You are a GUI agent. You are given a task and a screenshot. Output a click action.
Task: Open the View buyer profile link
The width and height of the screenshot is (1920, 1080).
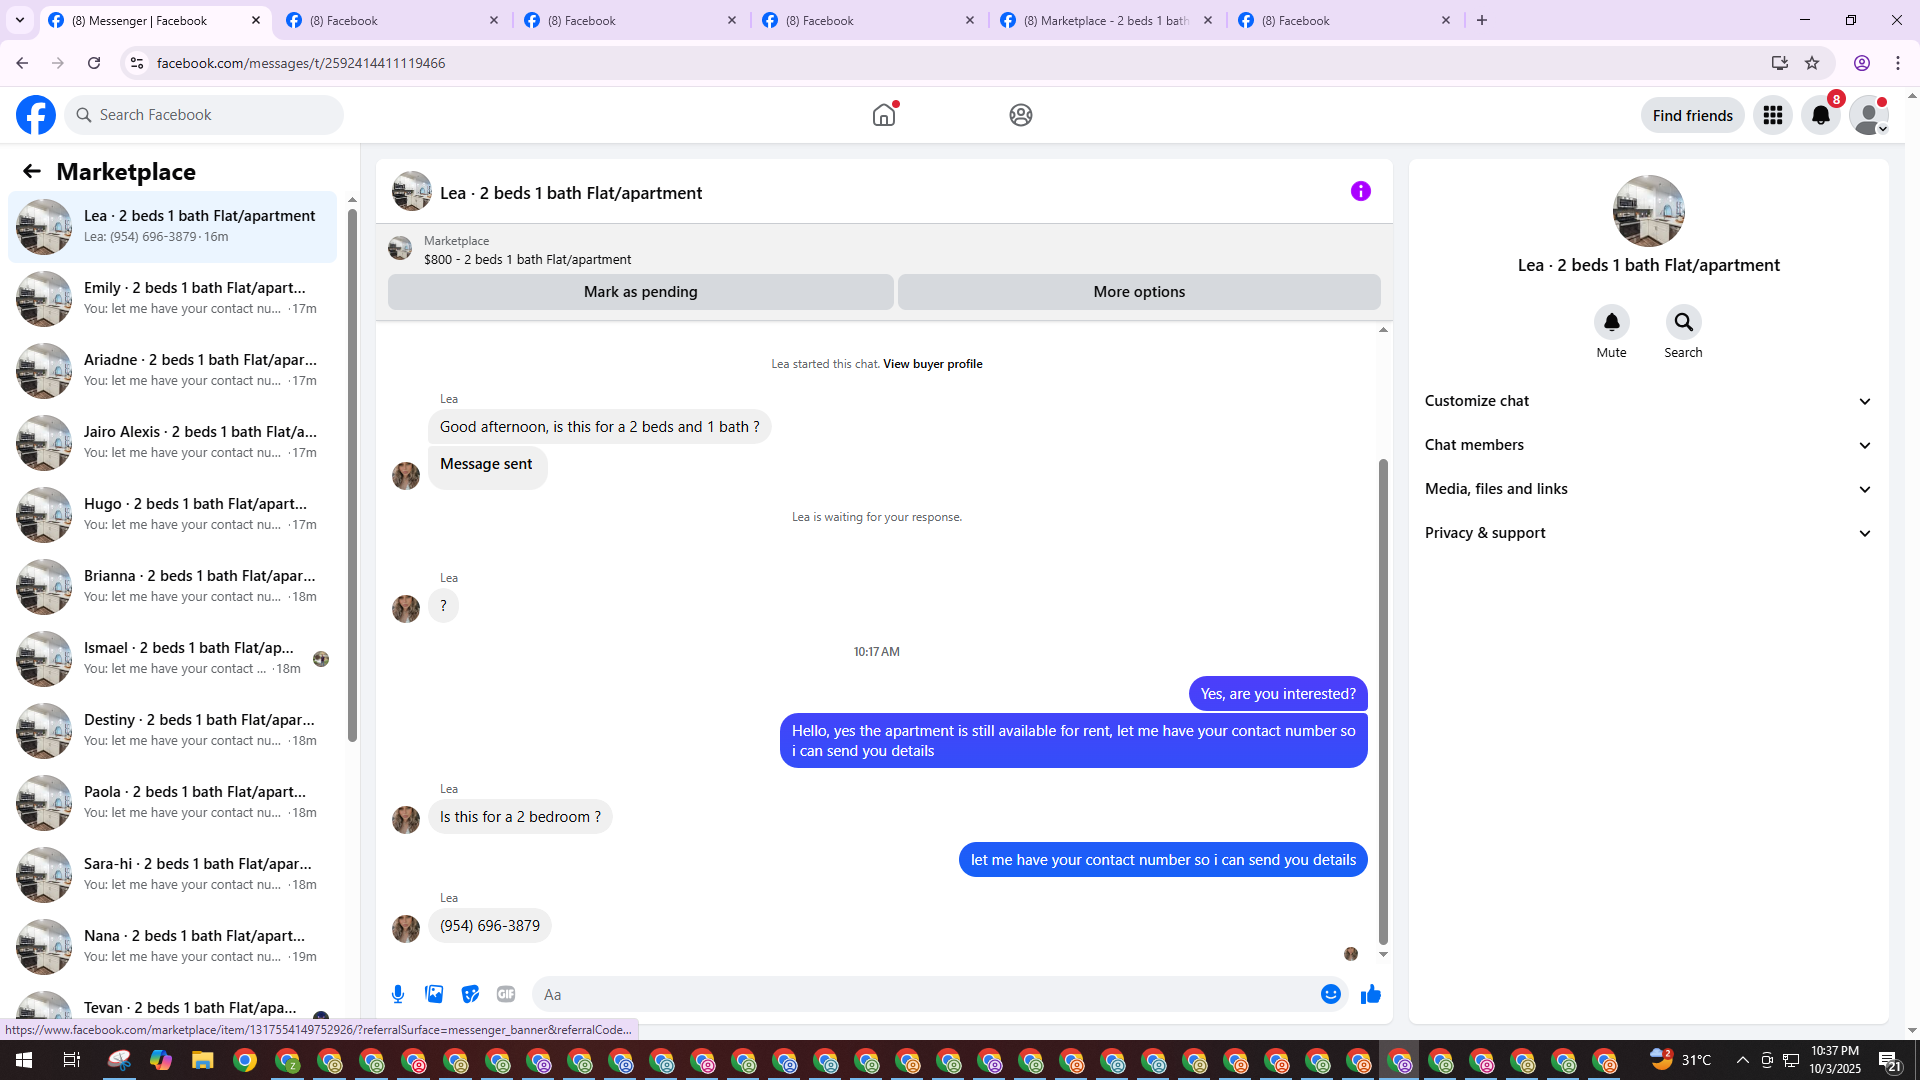[x=933, y=364]
